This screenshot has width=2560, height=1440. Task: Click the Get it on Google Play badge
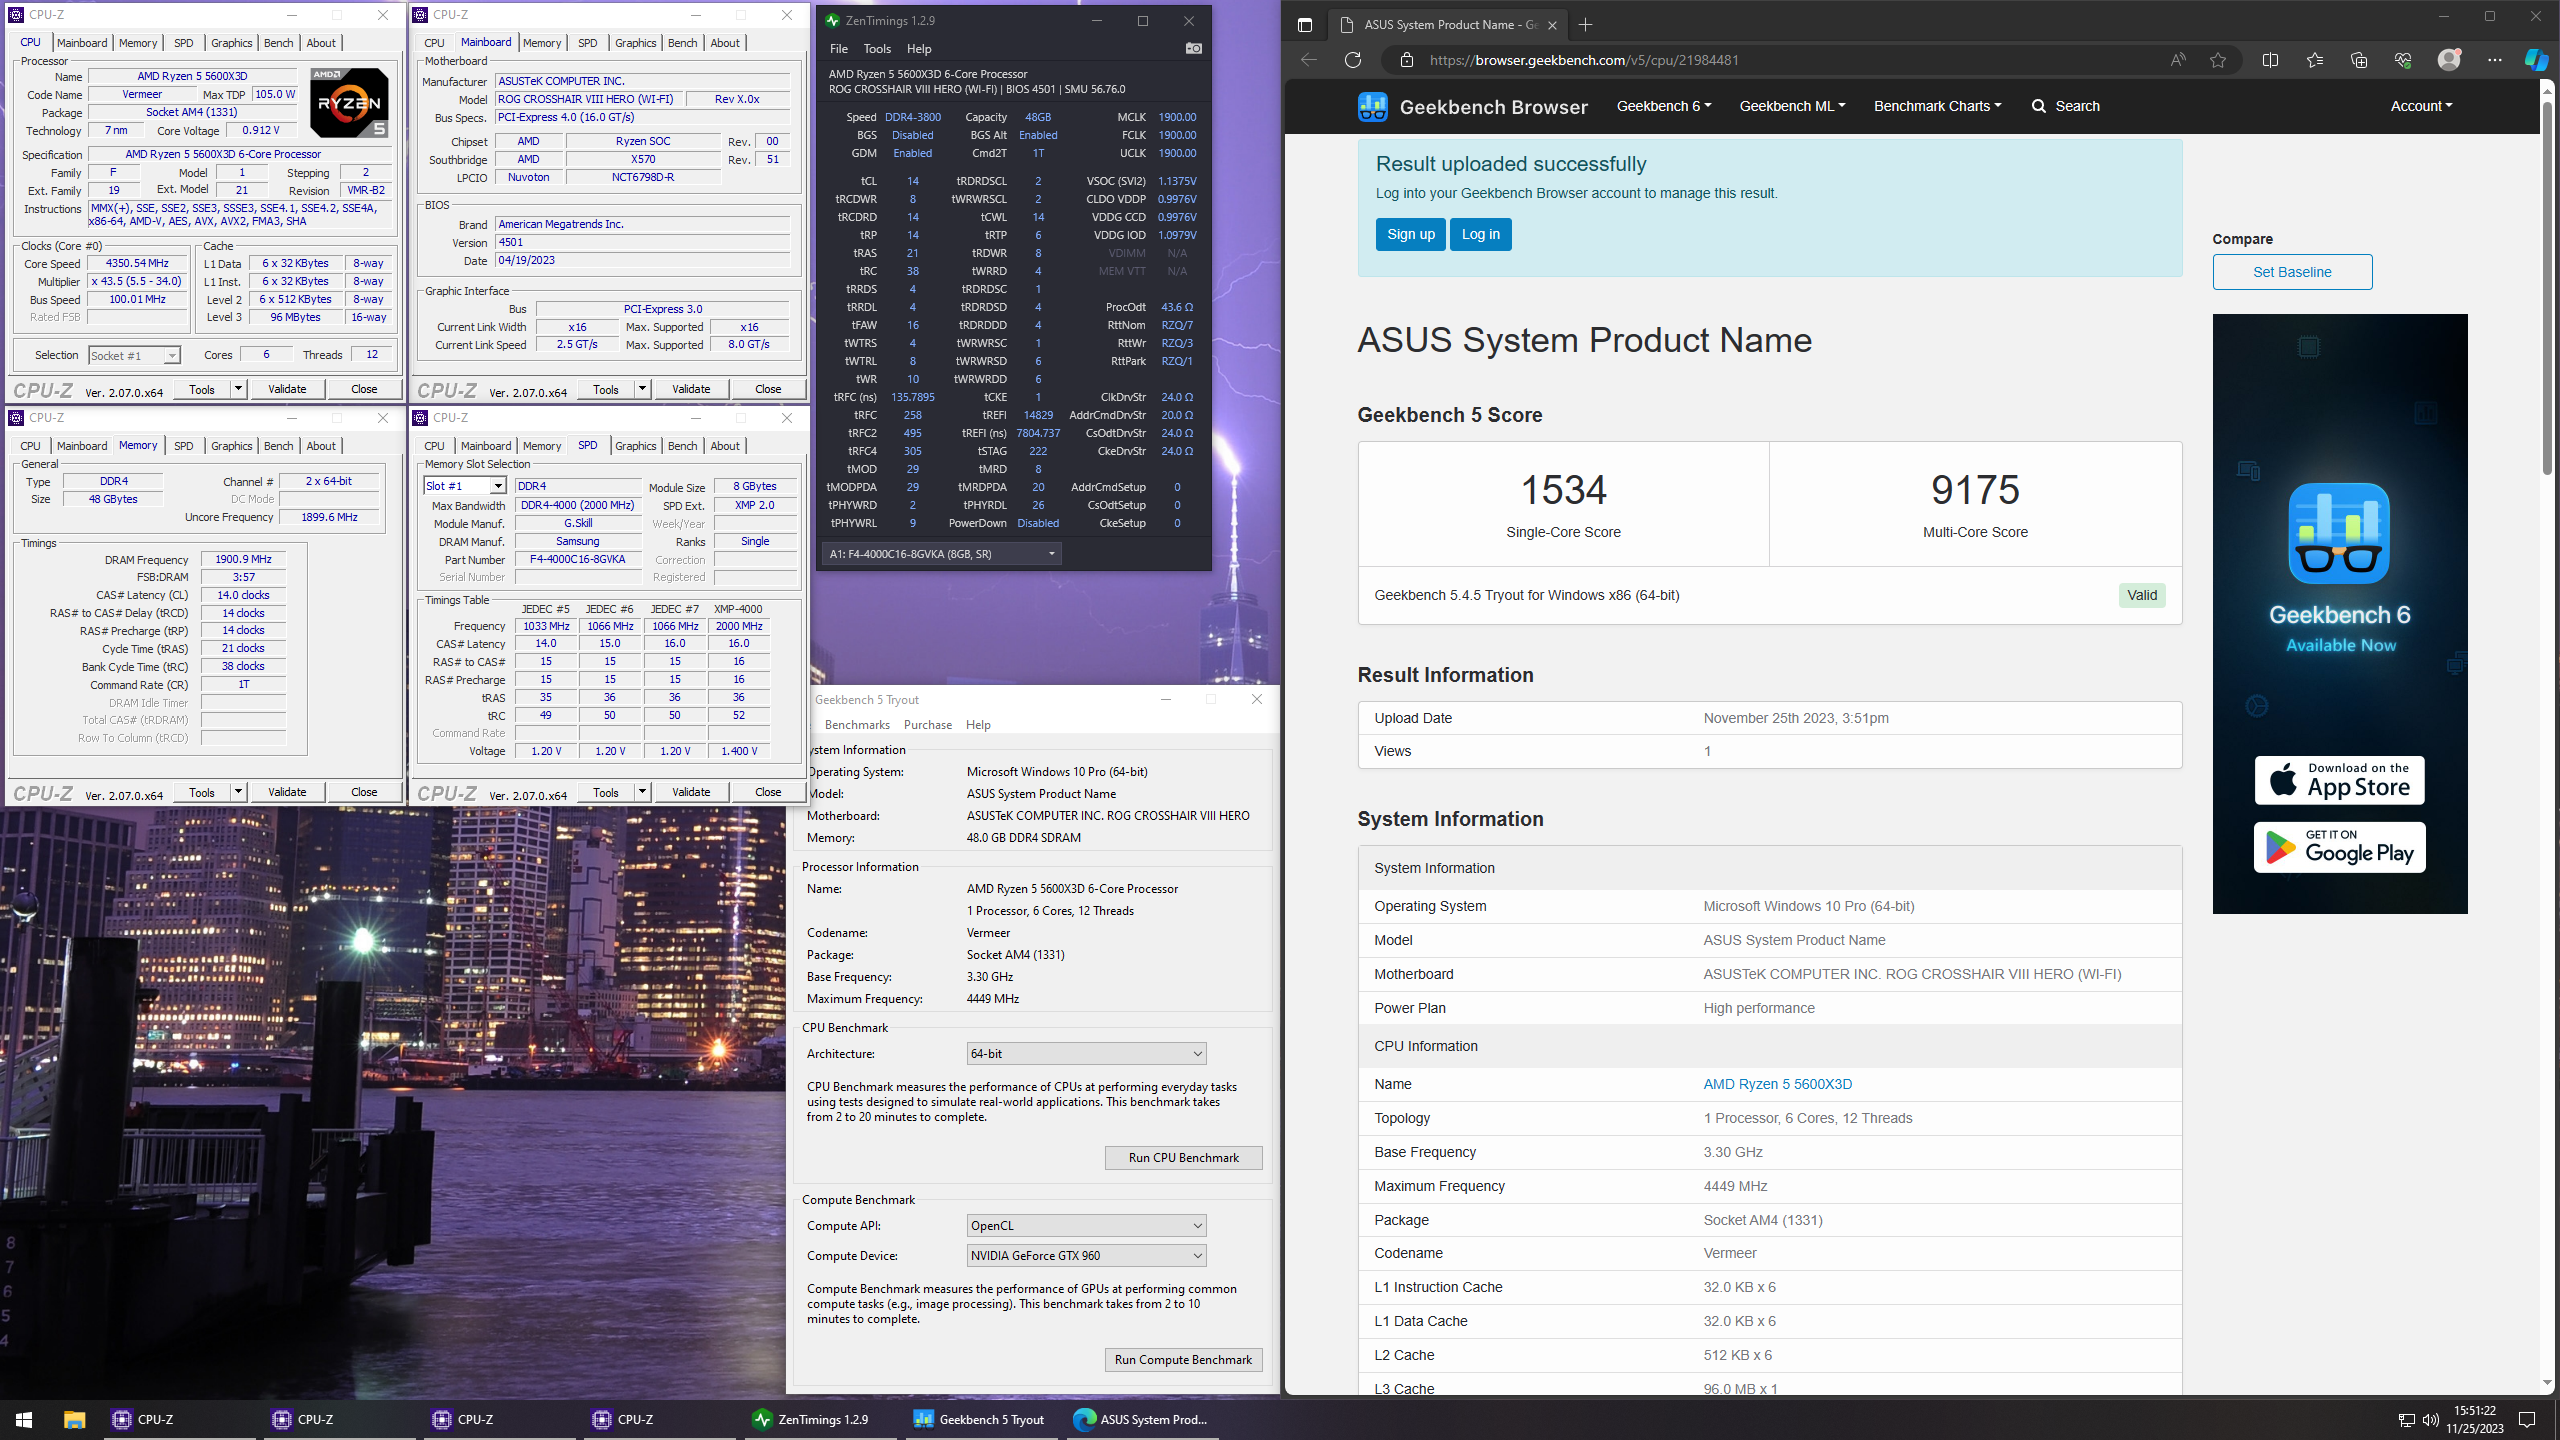pos(2339,847)
